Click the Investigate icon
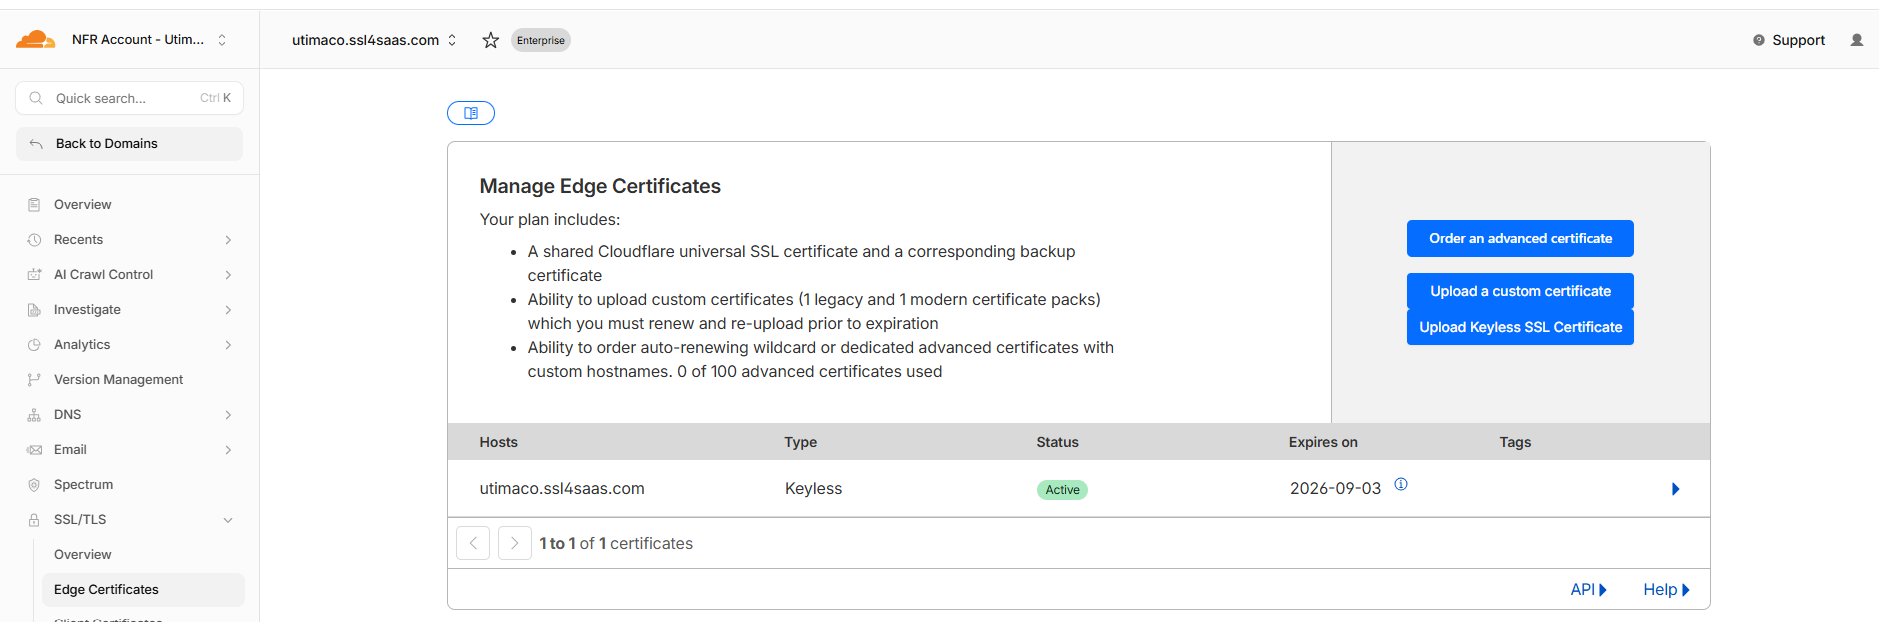The image size is (1879, 622). 34,310
